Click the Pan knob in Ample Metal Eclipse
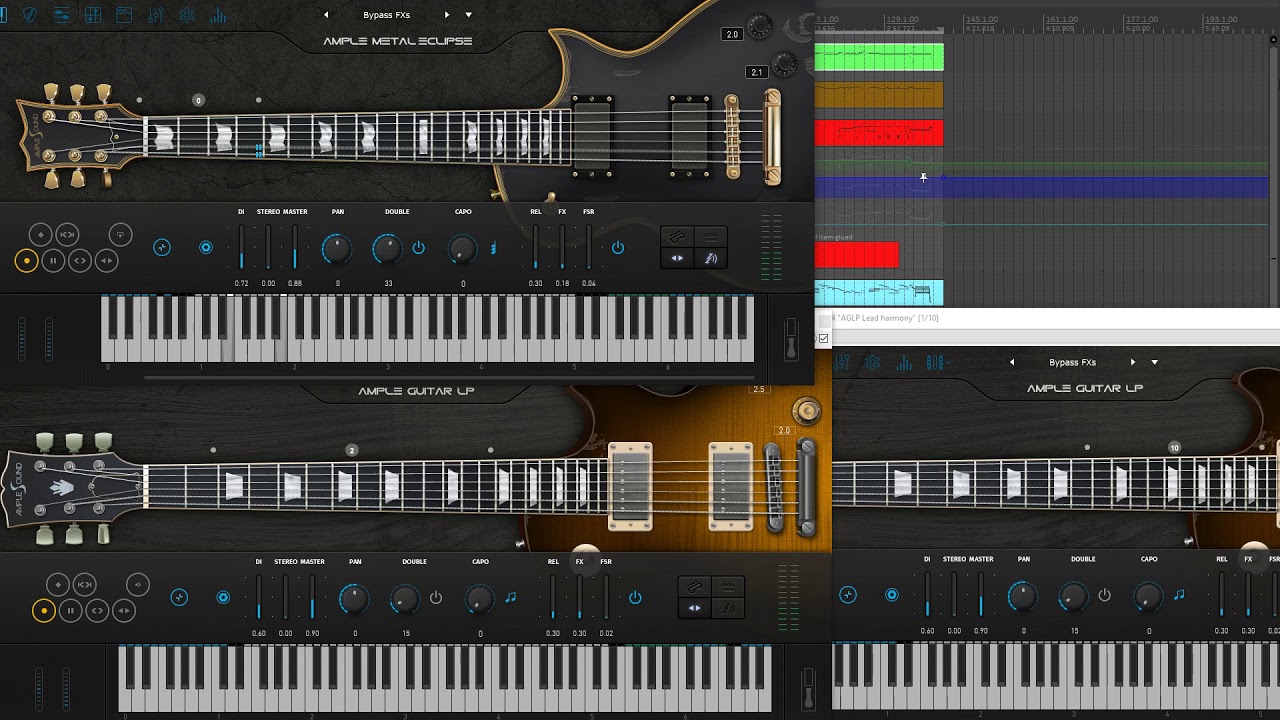The width and height of the screenshot is (1280, 720). pos(337,250)
